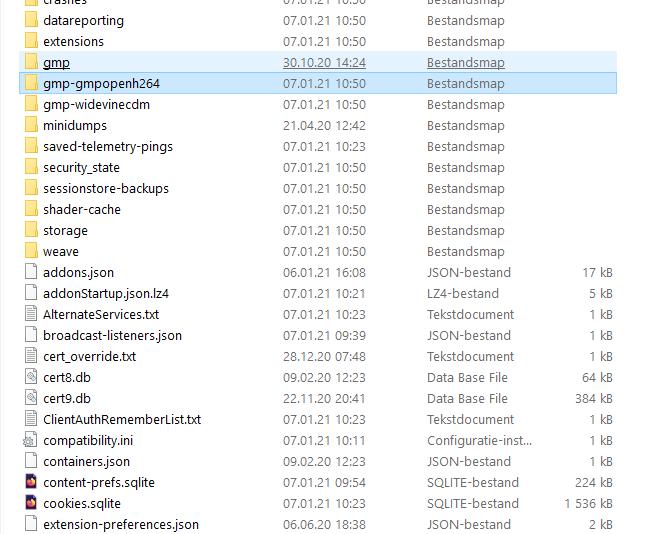This screenshot has width=663, height=534.
Task: Click the compatibility.ini gear icon
Action: pyautogui.click(x=30, y=440)
